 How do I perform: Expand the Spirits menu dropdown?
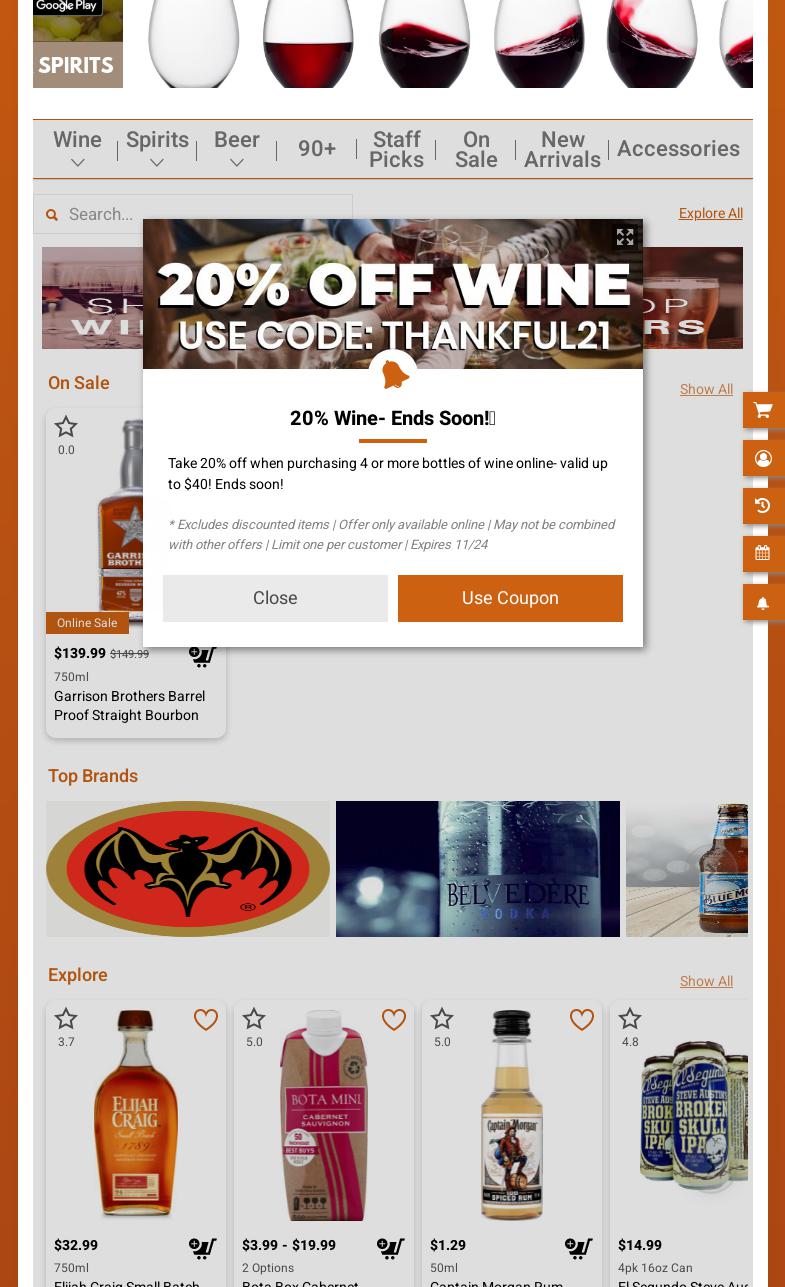(157, 150)
